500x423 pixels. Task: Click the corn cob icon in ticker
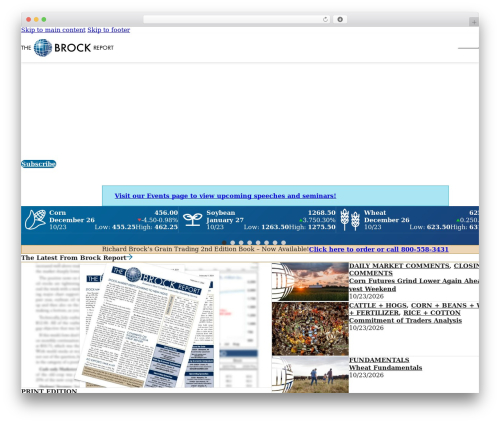point(35,220)
